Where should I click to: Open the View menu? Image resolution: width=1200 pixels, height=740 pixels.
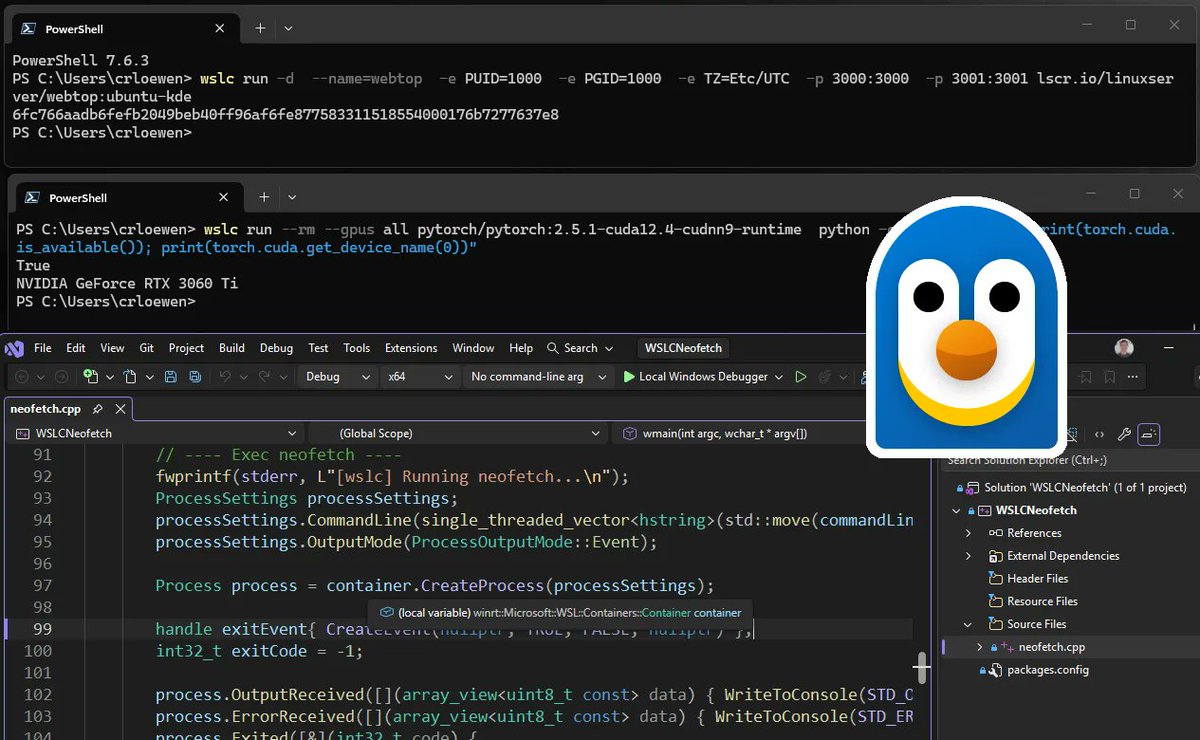click(112, 348)
